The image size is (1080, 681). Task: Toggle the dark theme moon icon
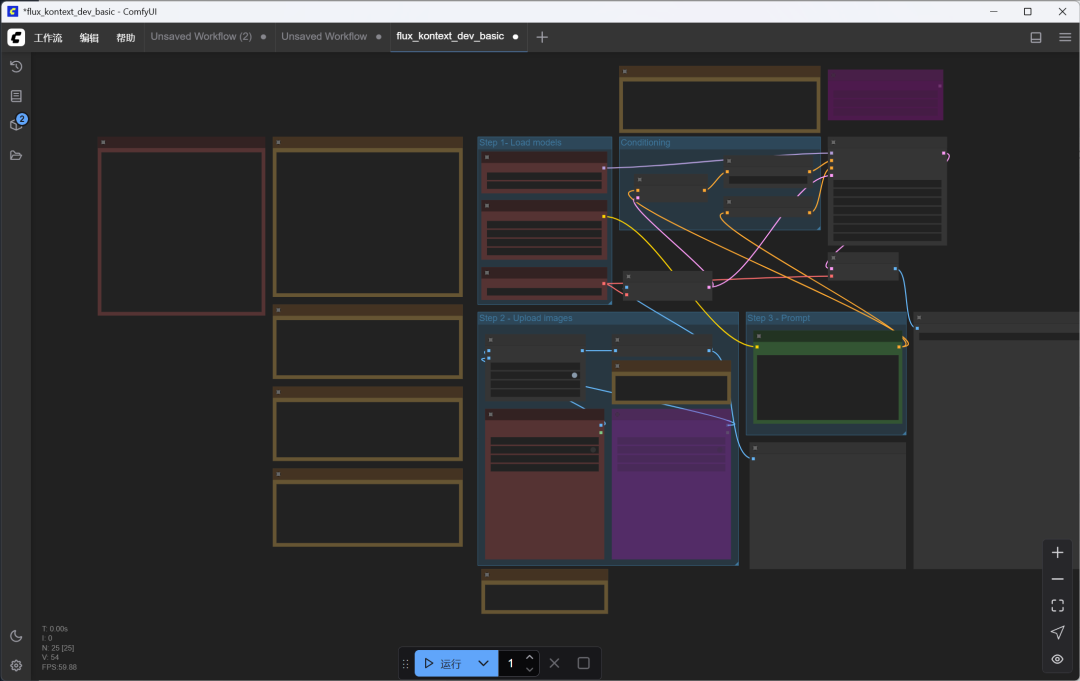(x=16, y=636)
